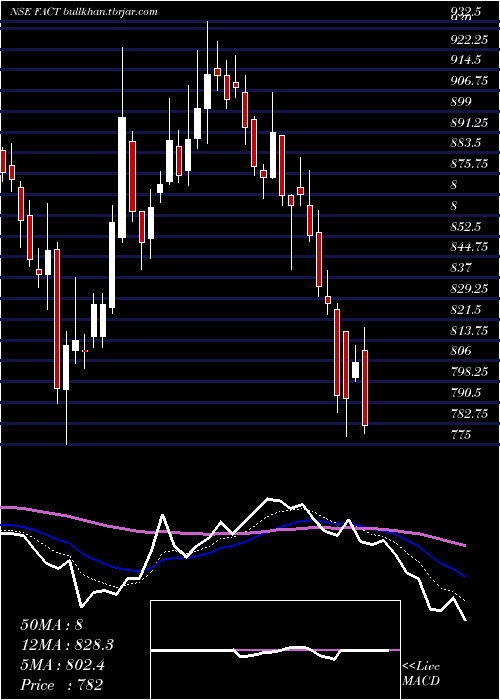Click the 852.5 price axis label
The image size is (500, 700).
pyautogui.click(x=466, y=226)
